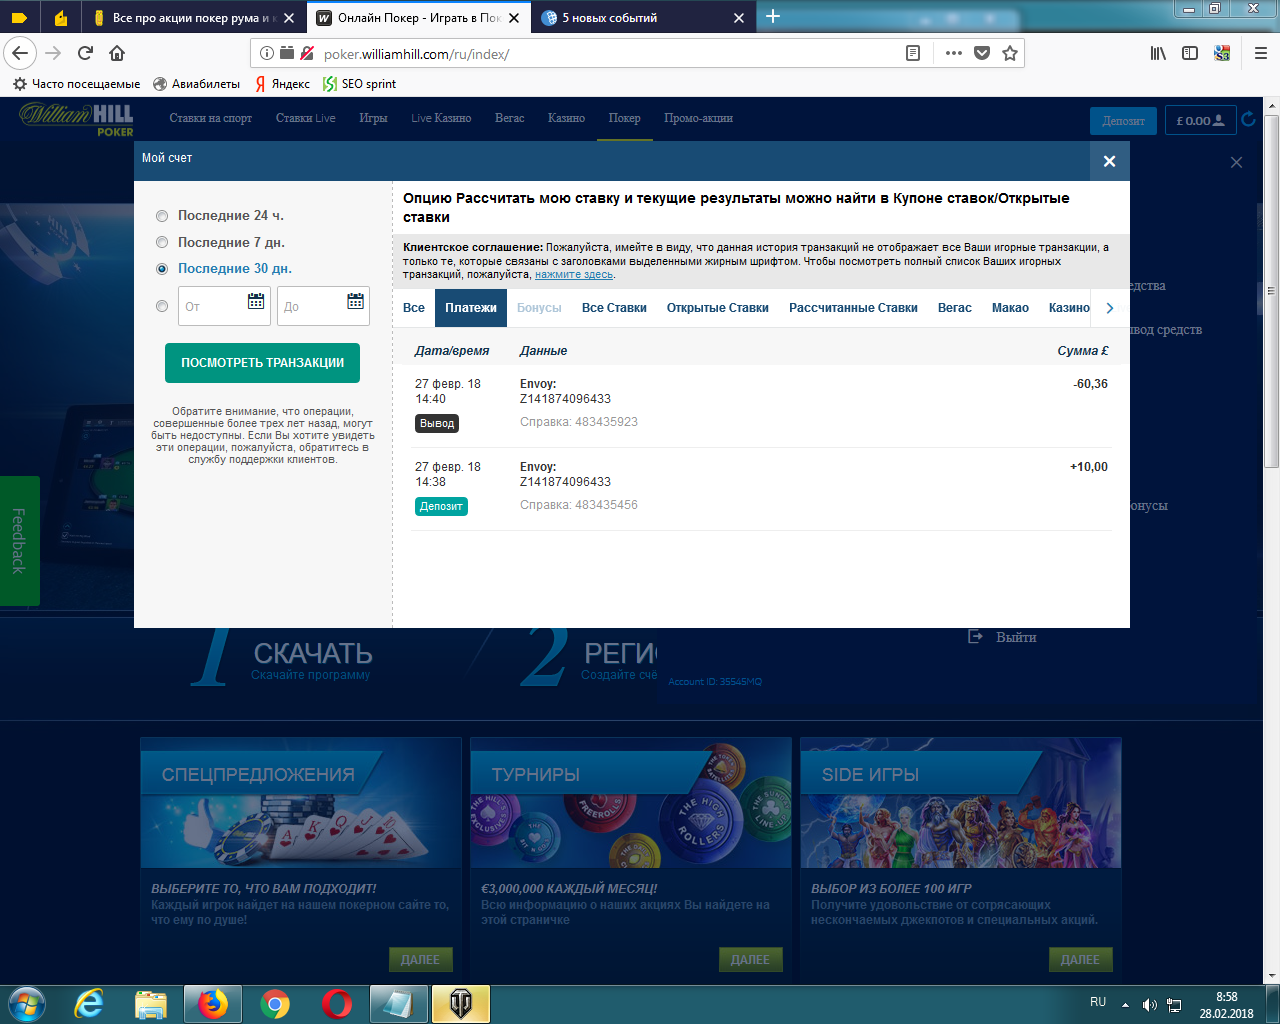The width and height of the screenshot is (1280, 1024).
Task: Open the Вегас transactions tab
Action: click(x=955, y=308)
